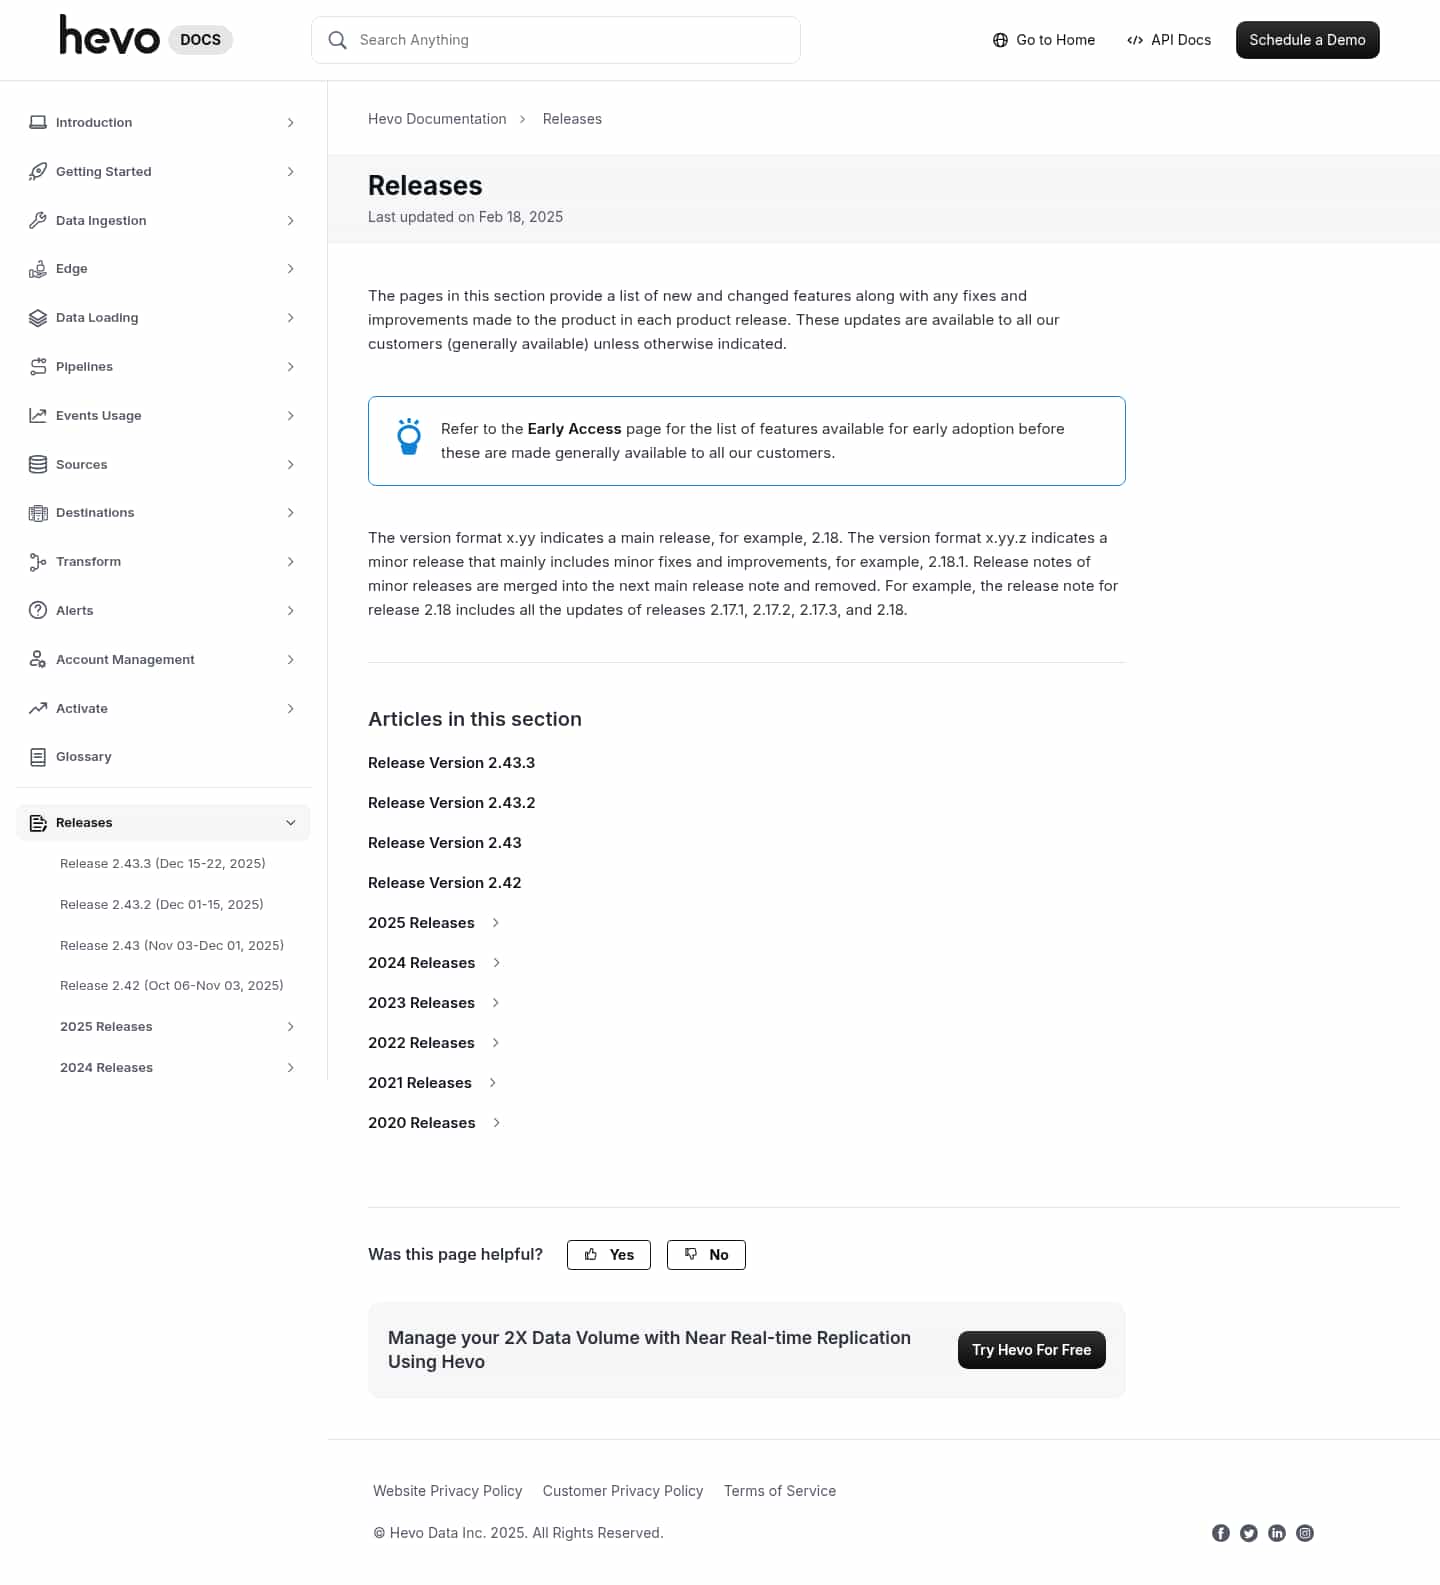
Task: Click the Facebook icon in the footer
Action: pyautogui.click(x=1220, y=1533)
